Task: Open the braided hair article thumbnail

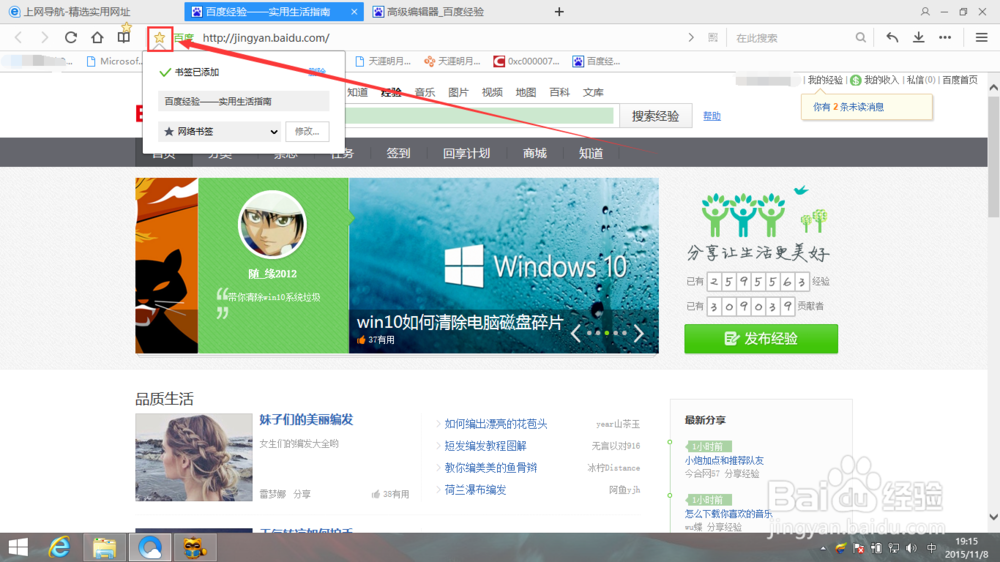Action: click(x=194, y=457)
